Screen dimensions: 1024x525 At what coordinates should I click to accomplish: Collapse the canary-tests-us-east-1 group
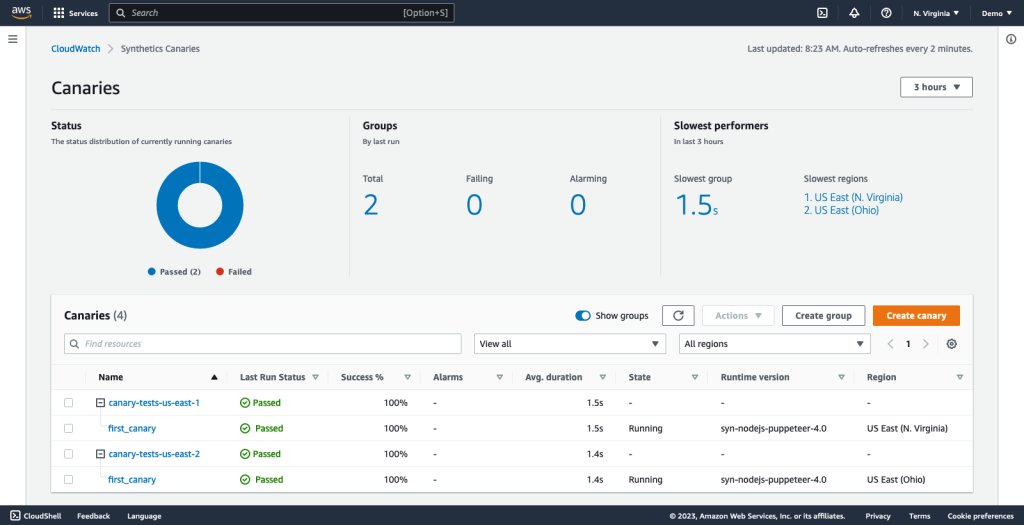click(x=100, y=403)
